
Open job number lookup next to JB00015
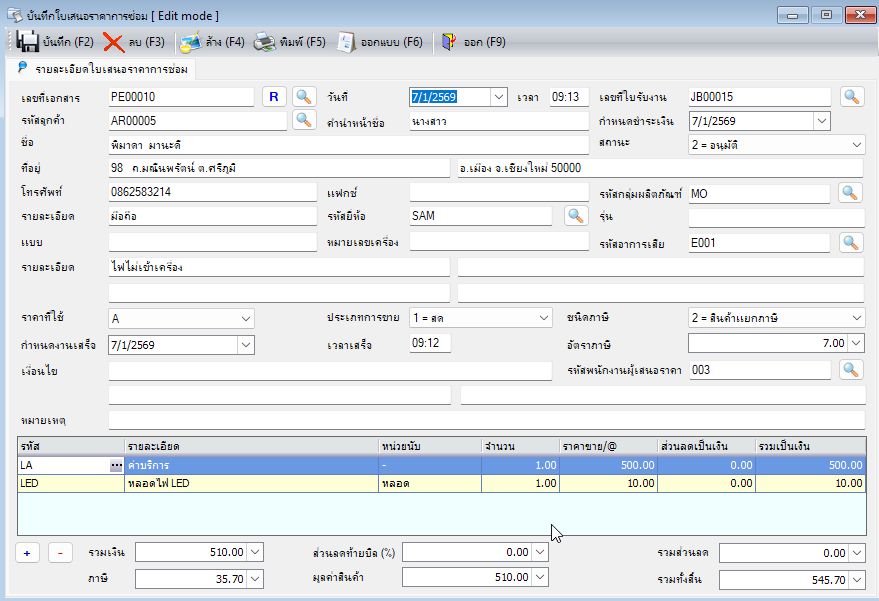click(852, 96)
